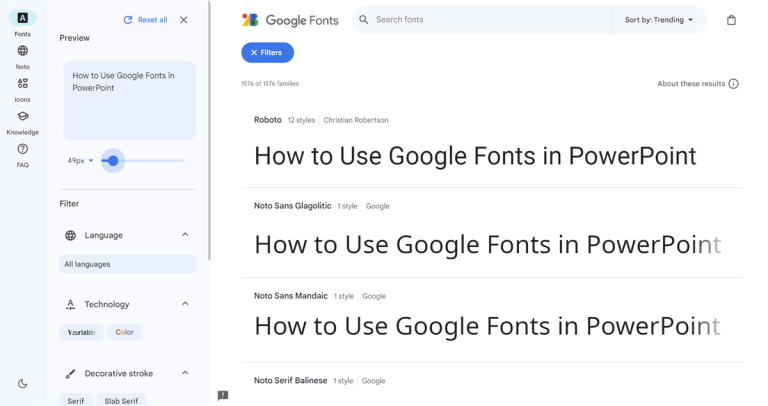This screenshot has height=406, width=768.
Task: Click the blue Filters button
Action: [267, 52]
